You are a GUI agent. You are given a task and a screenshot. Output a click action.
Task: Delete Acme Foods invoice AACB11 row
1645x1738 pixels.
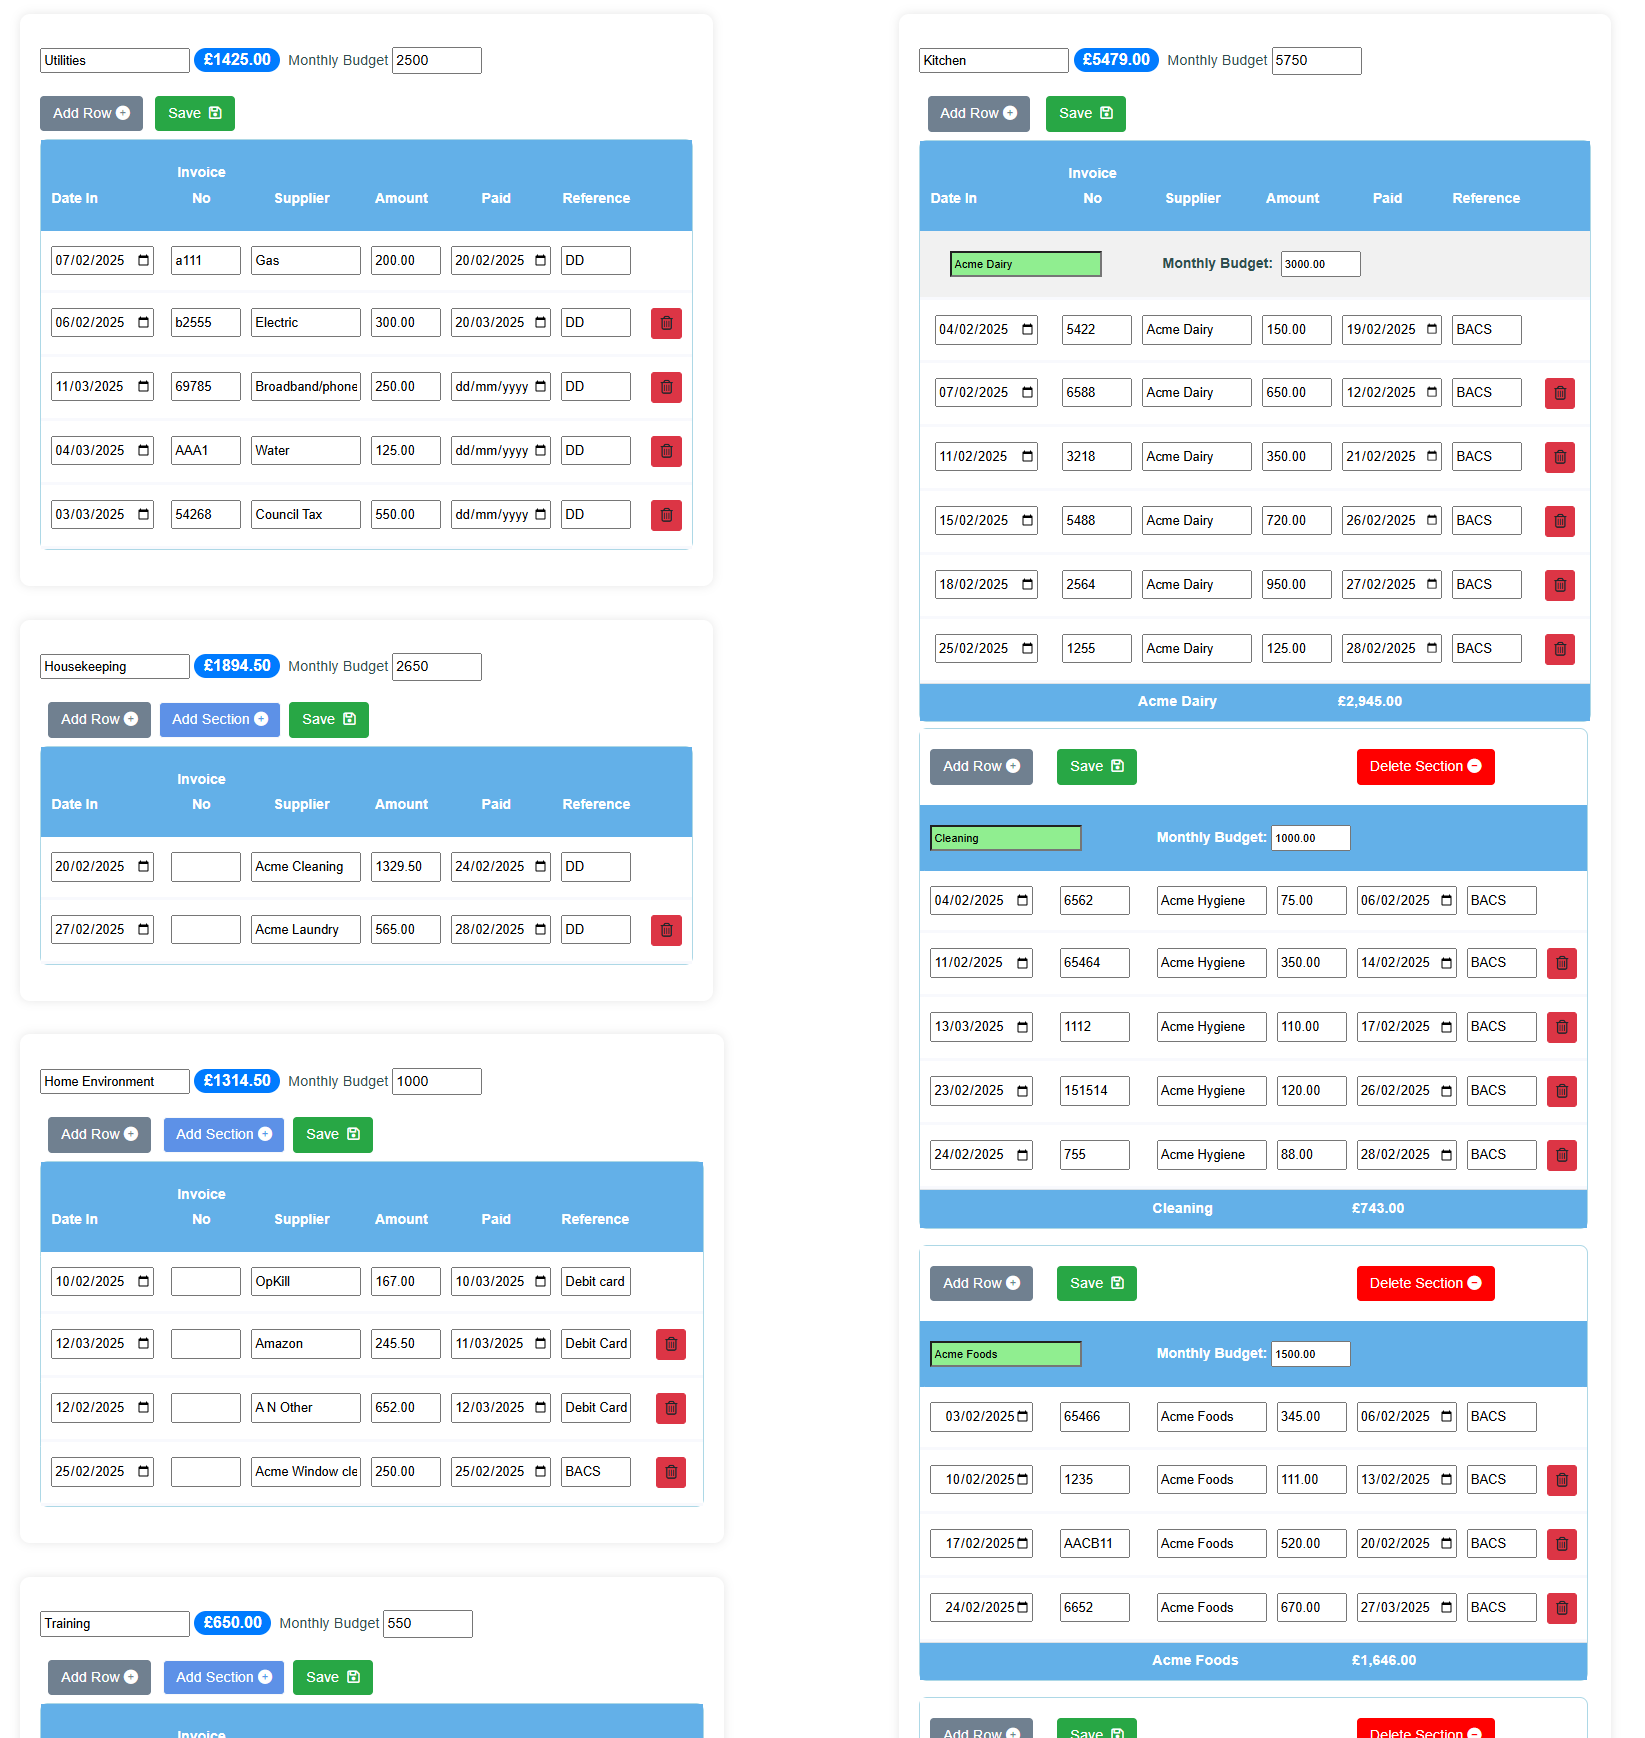(1562, 1544)
